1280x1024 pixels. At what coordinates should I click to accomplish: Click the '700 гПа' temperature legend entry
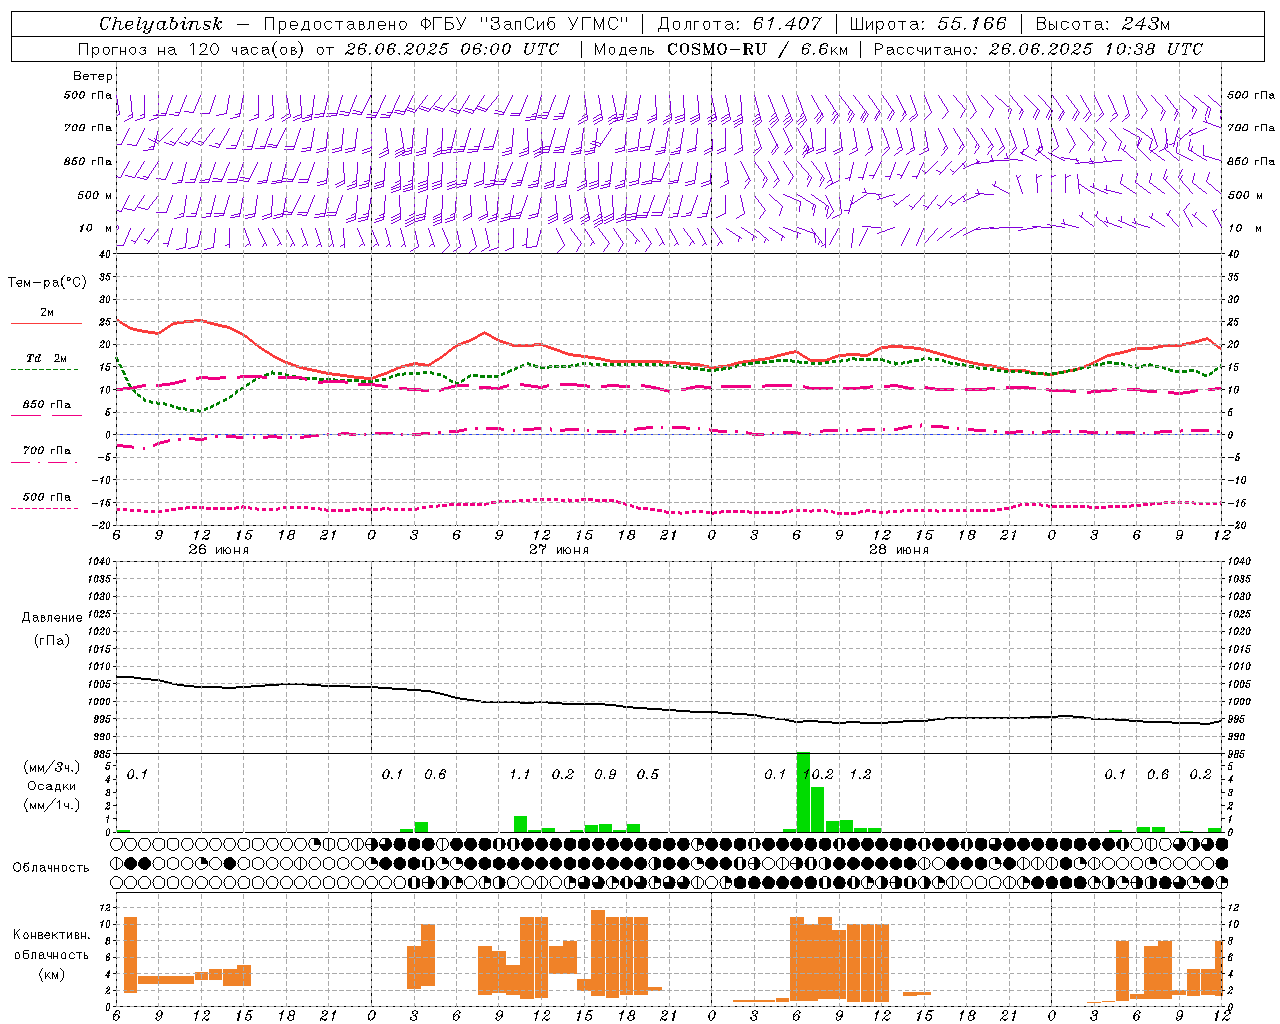click(x=47, y=450)
